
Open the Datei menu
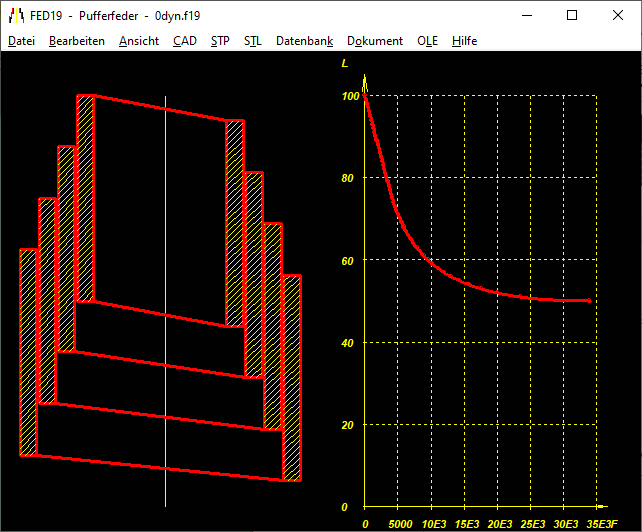click(21, 41)
